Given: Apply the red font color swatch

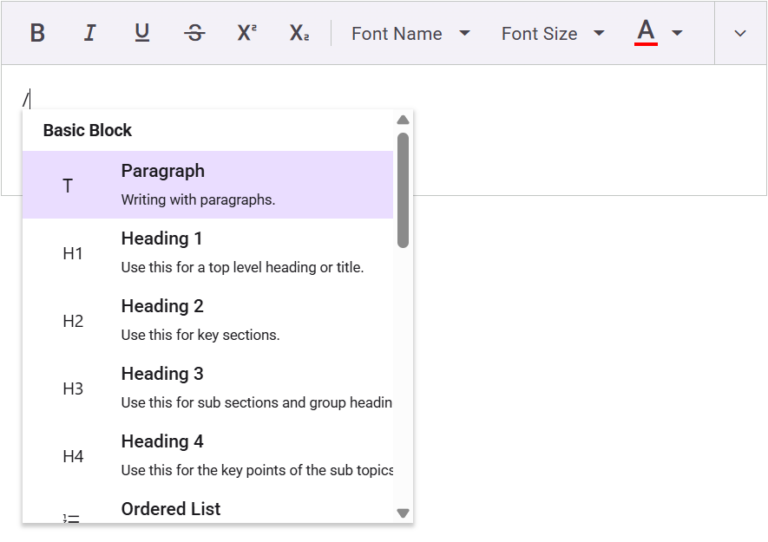Looking at the screenshot, I should pos(646,33).
